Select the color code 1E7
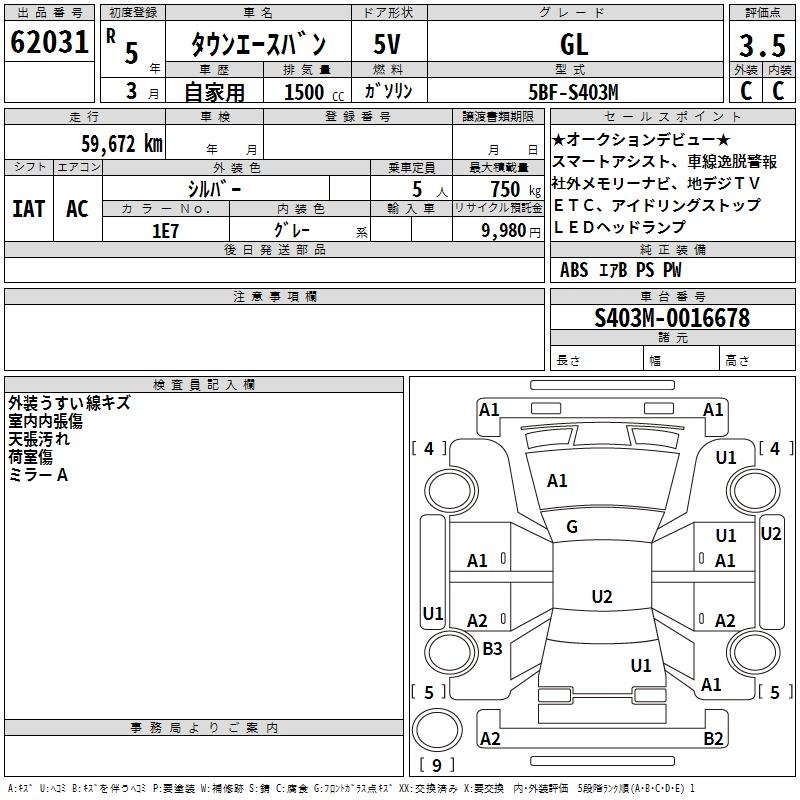800x800 pixels. (x=165, y=229)
